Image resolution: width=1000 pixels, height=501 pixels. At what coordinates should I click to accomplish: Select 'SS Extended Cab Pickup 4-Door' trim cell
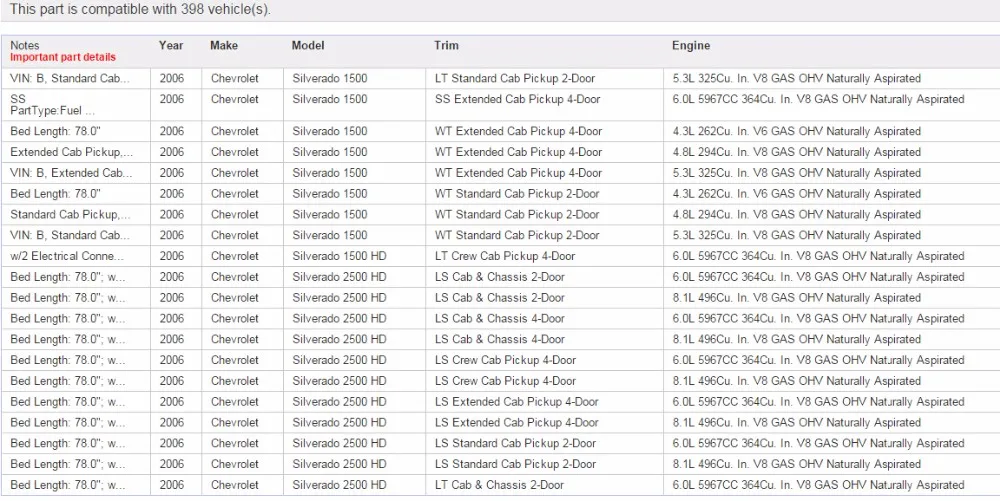pyautogui.click(x=517, y=99)
